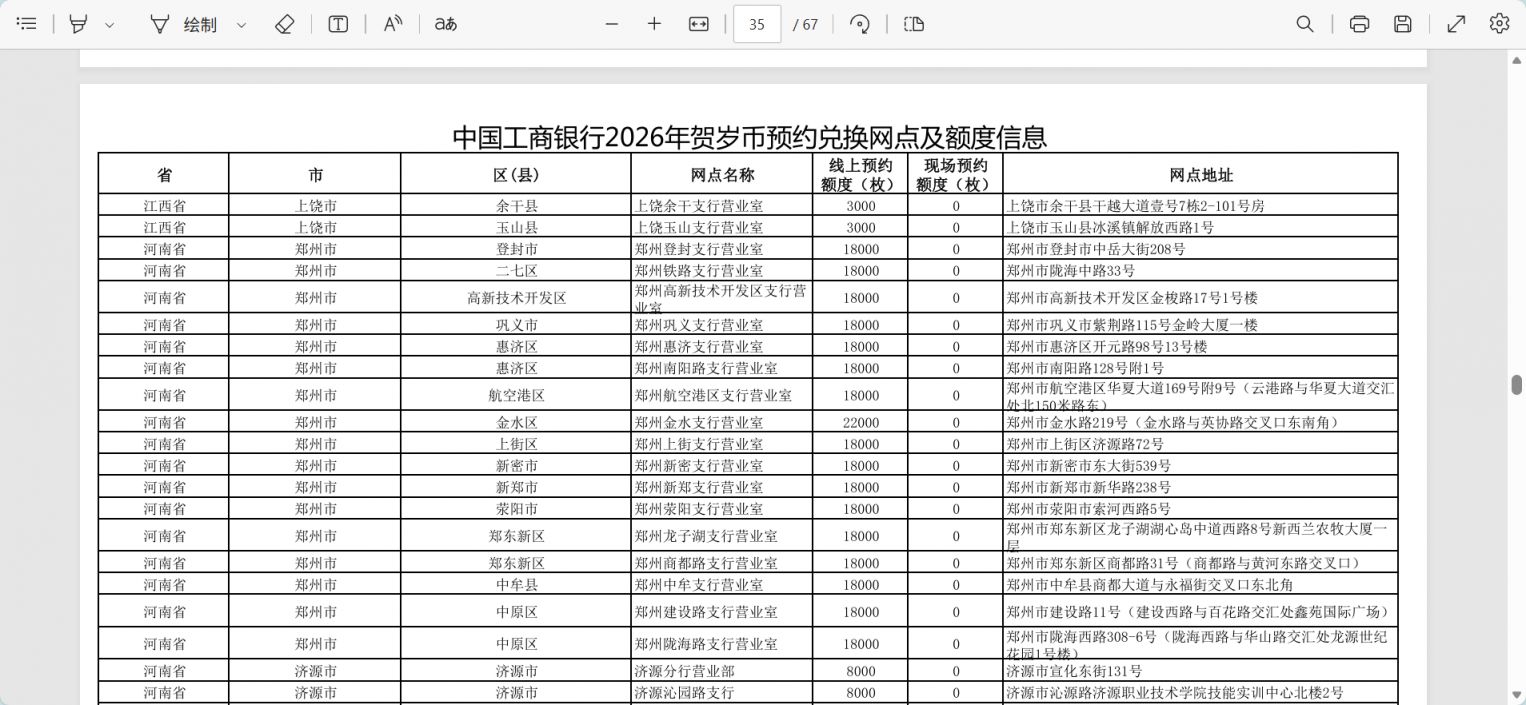Fit page to width
The height and width of the screenshot is (705, 1526).
pyautogui.click(x=698, y=24)
